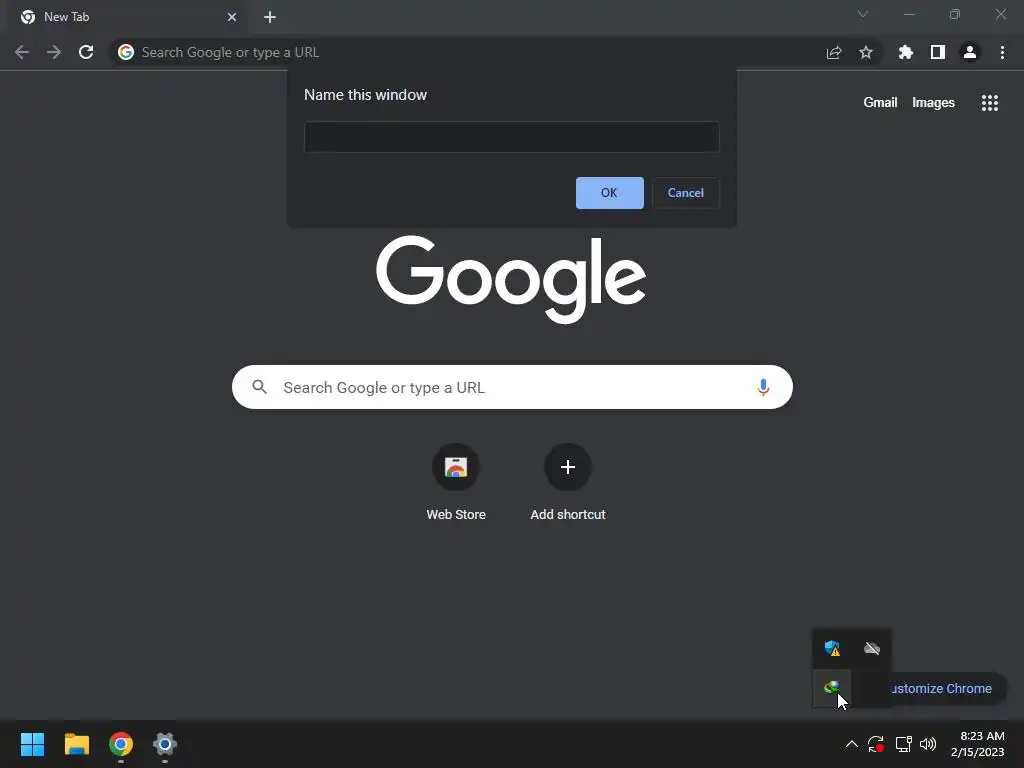Close the New Tab tab
This screenshot has width=1024, height=768.
[x=232, y=17]
